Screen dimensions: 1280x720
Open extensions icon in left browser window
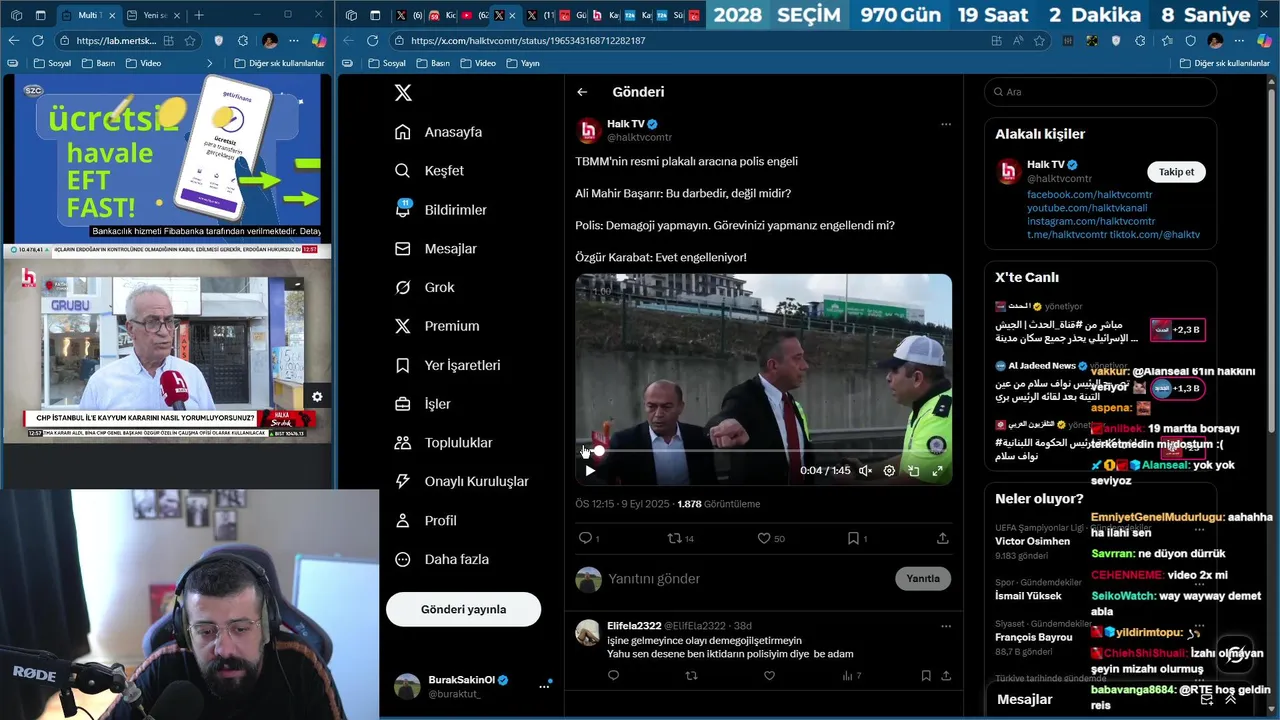(243, 40)
